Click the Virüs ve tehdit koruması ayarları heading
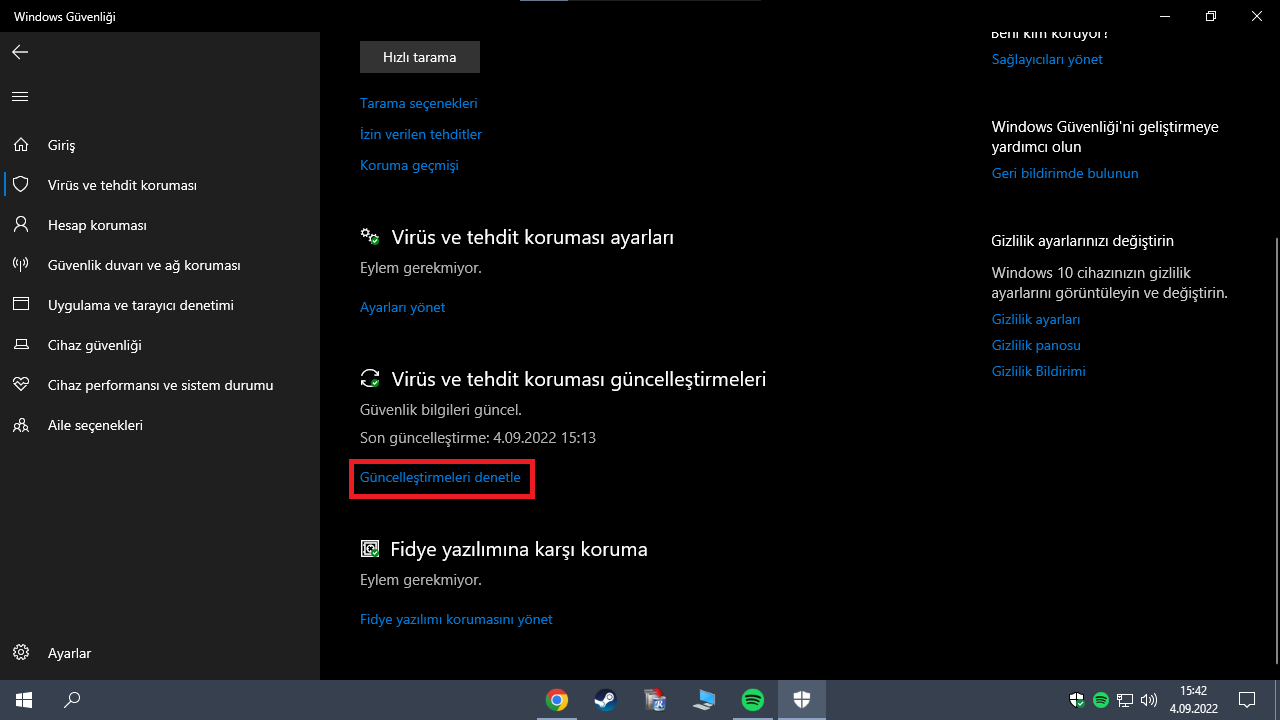This screenshot has height=720, width=1280. [x=533, y=238]
